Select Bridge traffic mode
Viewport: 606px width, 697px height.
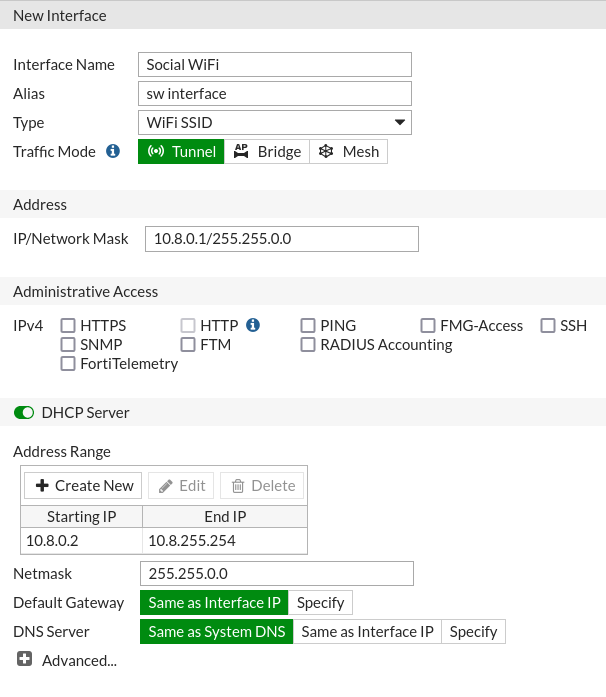pyautogui.click(x=267, y=152)
